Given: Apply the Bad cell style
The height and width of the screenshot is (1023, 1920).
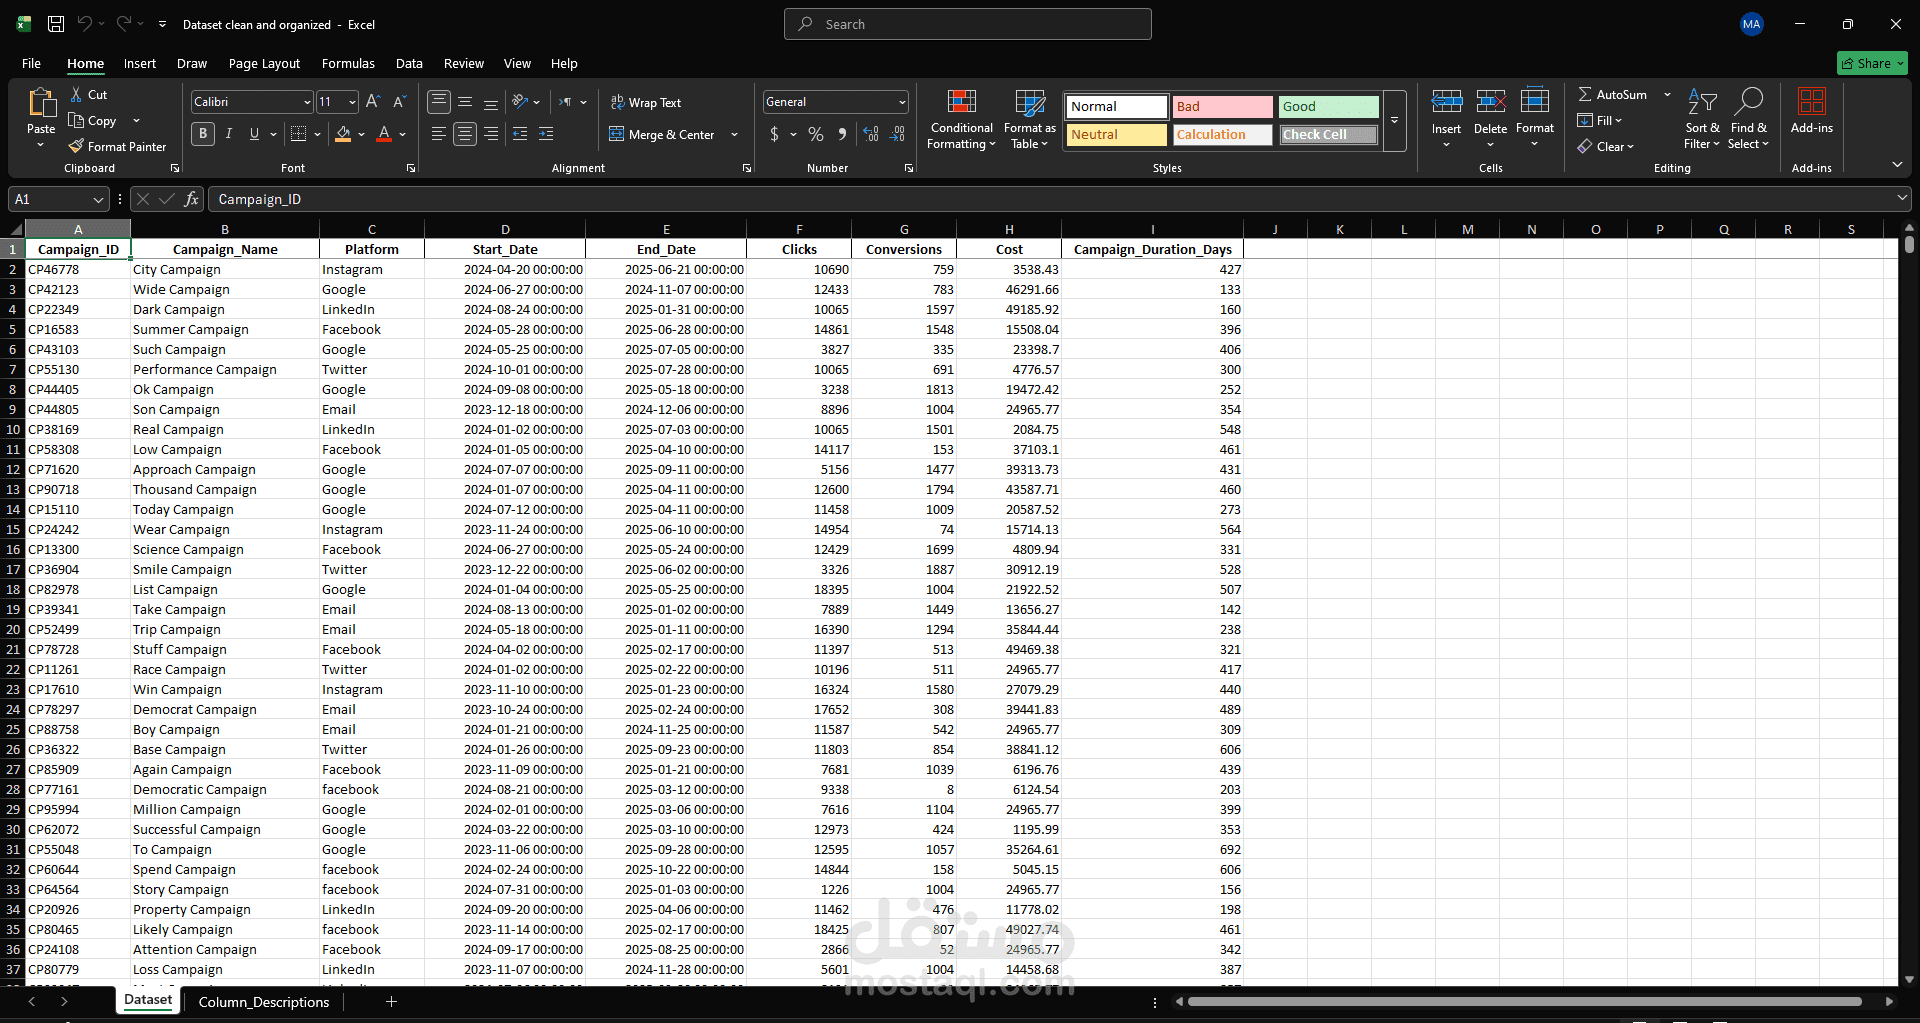Looking at the screenshot, I should [x=1222, y=107].
